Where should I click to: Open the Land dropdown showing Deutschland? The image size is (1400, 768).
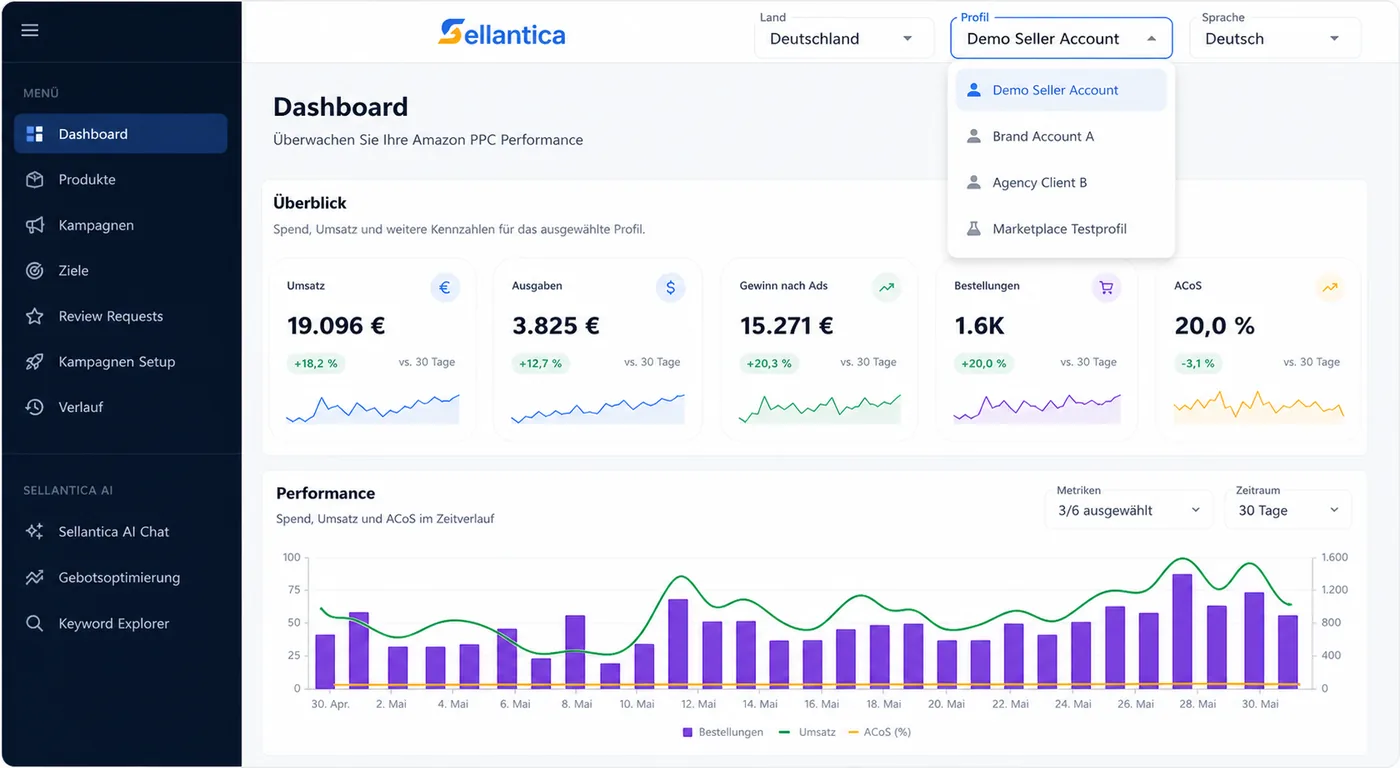tap(841, 38)
